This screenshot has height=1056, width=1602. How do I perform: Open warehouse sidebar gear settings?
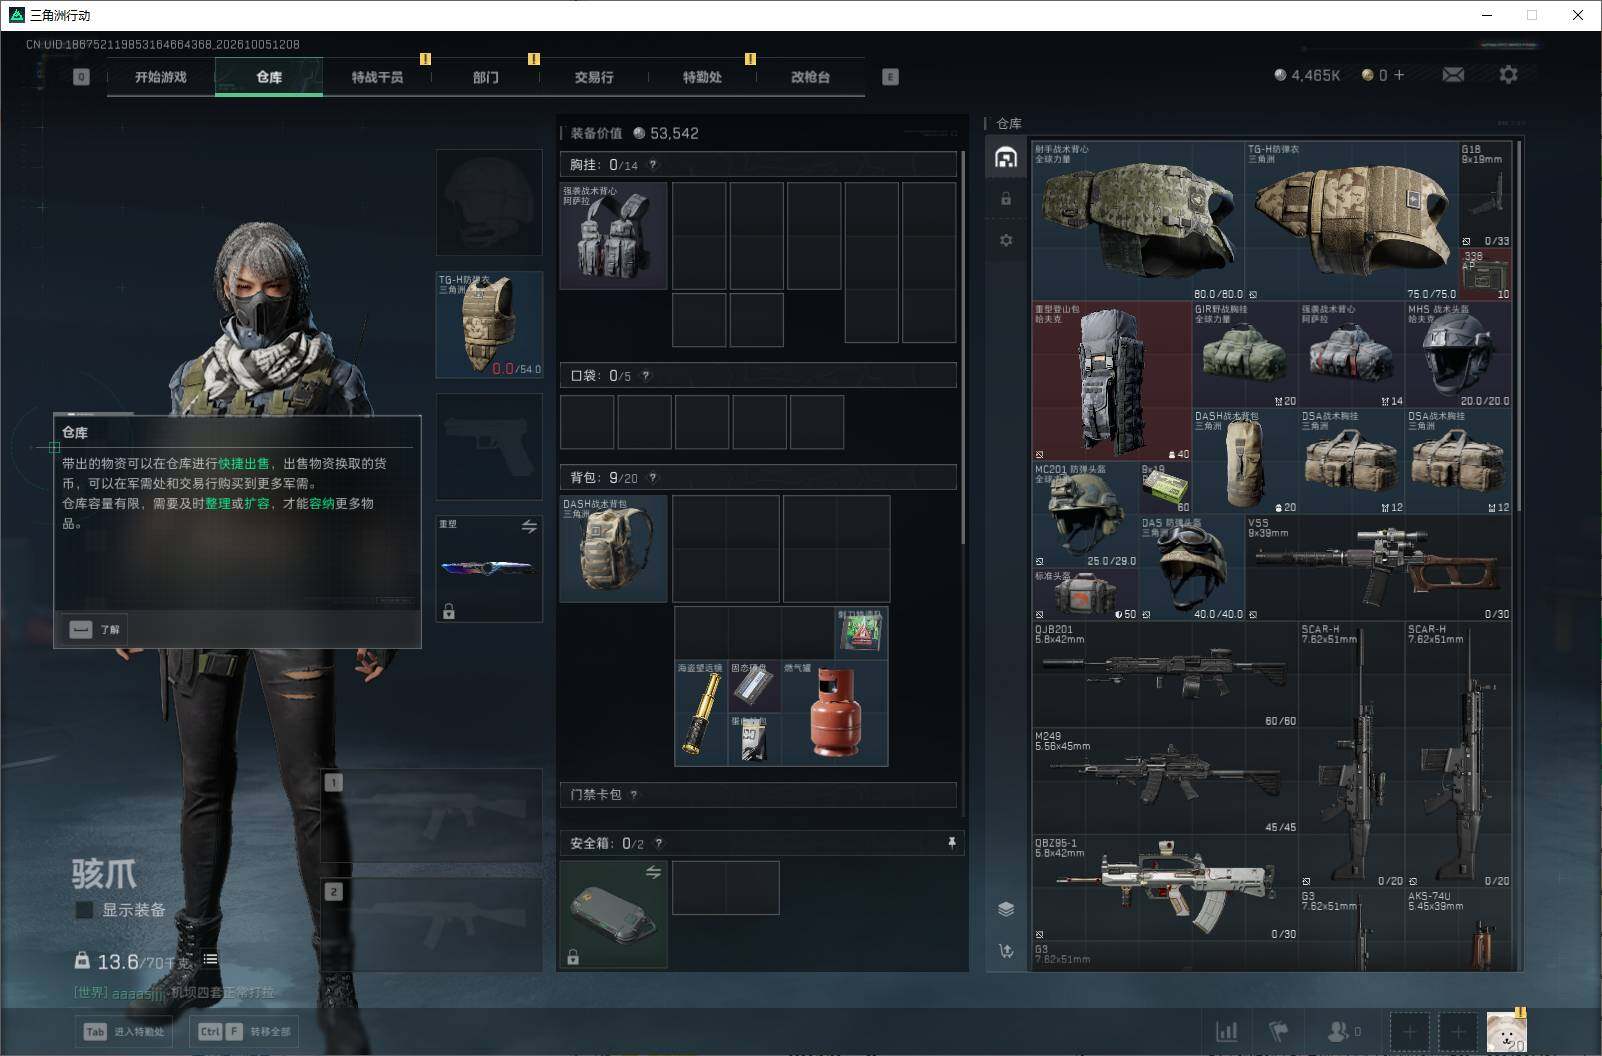[1006, 240]
